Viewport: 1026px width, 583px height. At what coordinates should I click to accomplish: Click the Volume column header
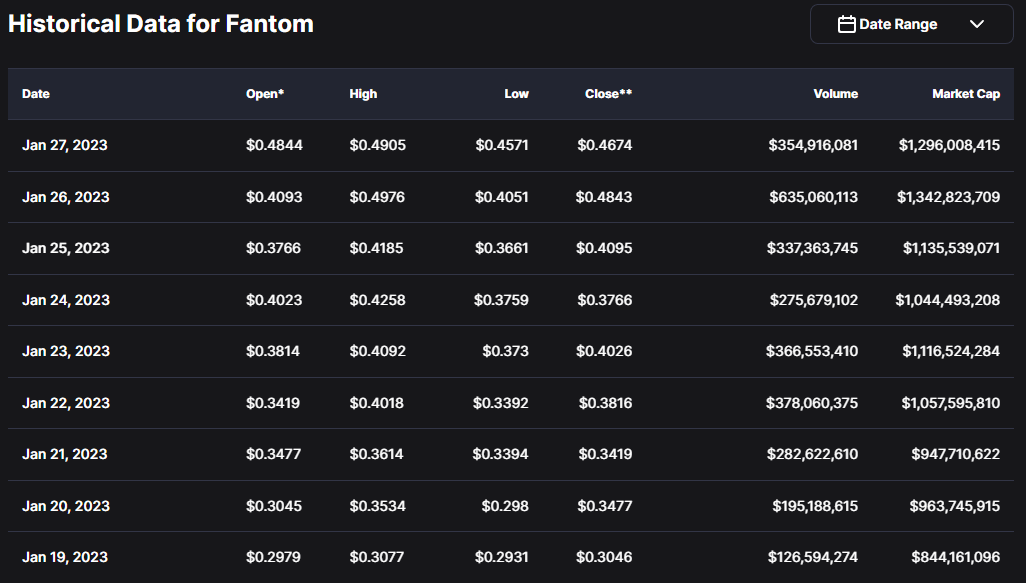click(x=835, y=94)
